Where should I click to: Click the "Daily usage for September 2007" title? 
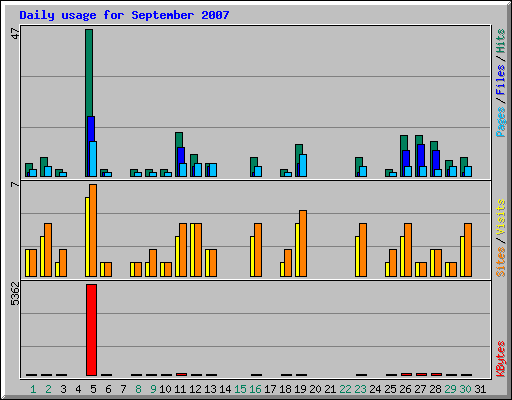click(124, 15)
